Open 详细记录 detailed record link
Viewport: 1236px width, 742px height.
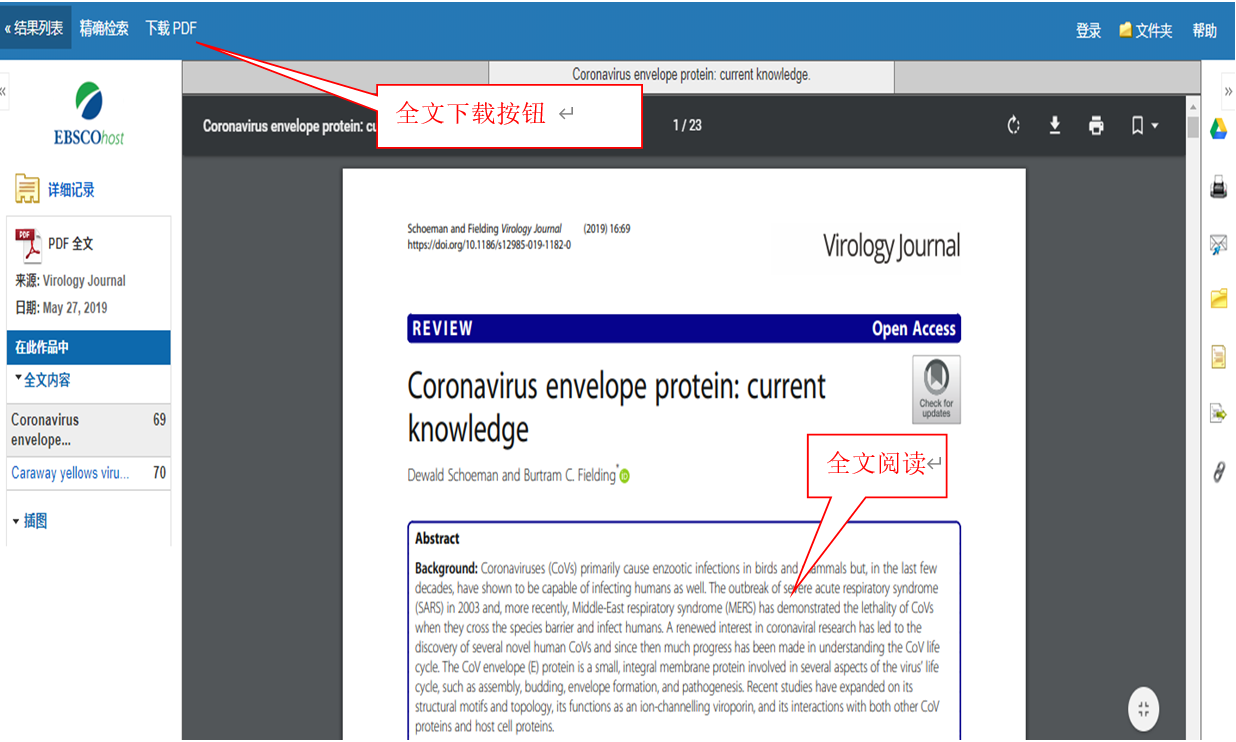[70, 189]
